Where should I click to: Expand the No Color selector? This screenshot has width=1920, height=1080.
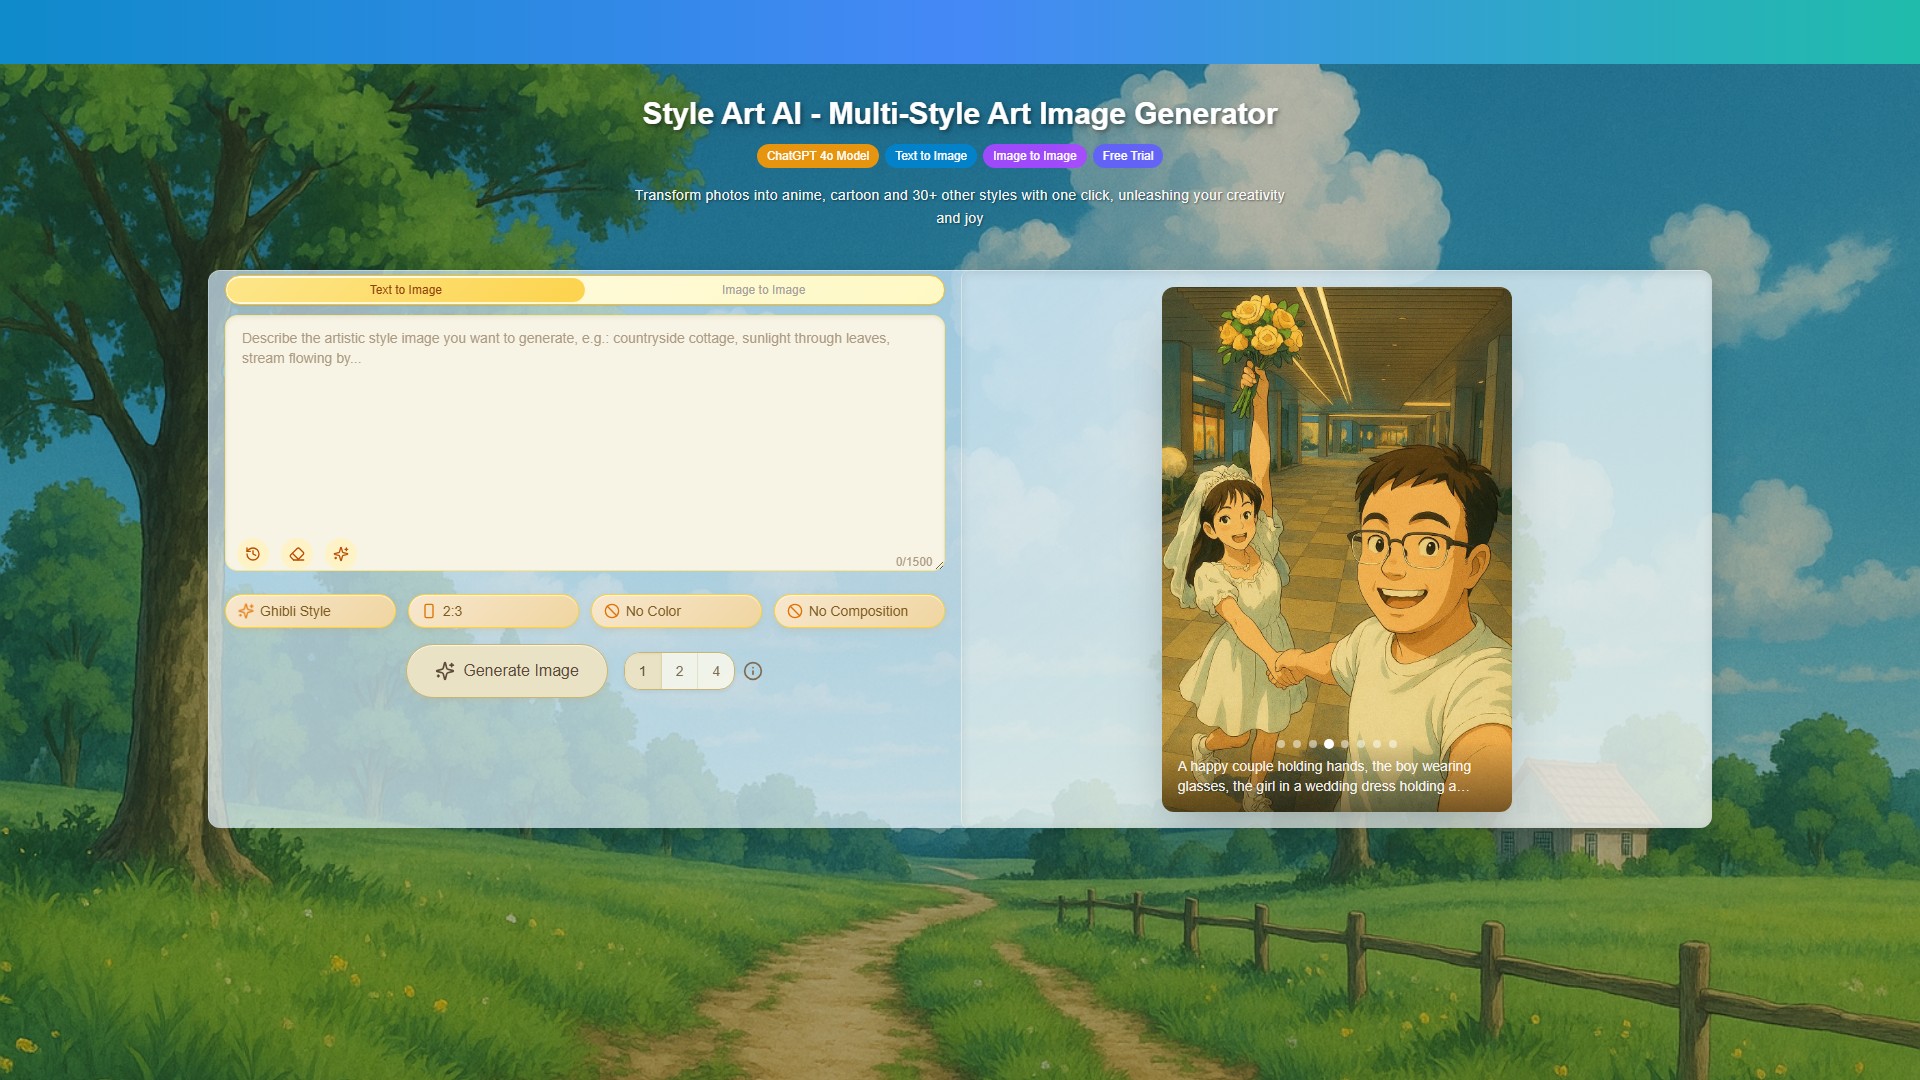coord(676,611)
